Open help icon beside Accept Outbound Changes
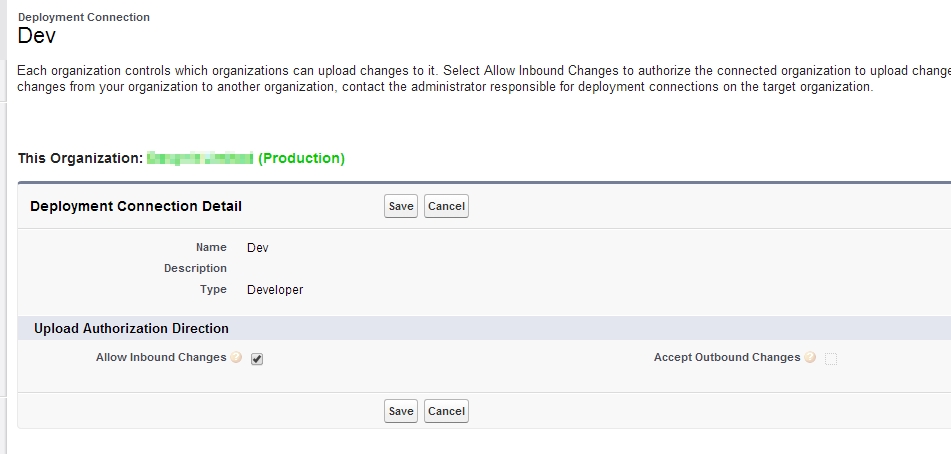 point(810,358)
